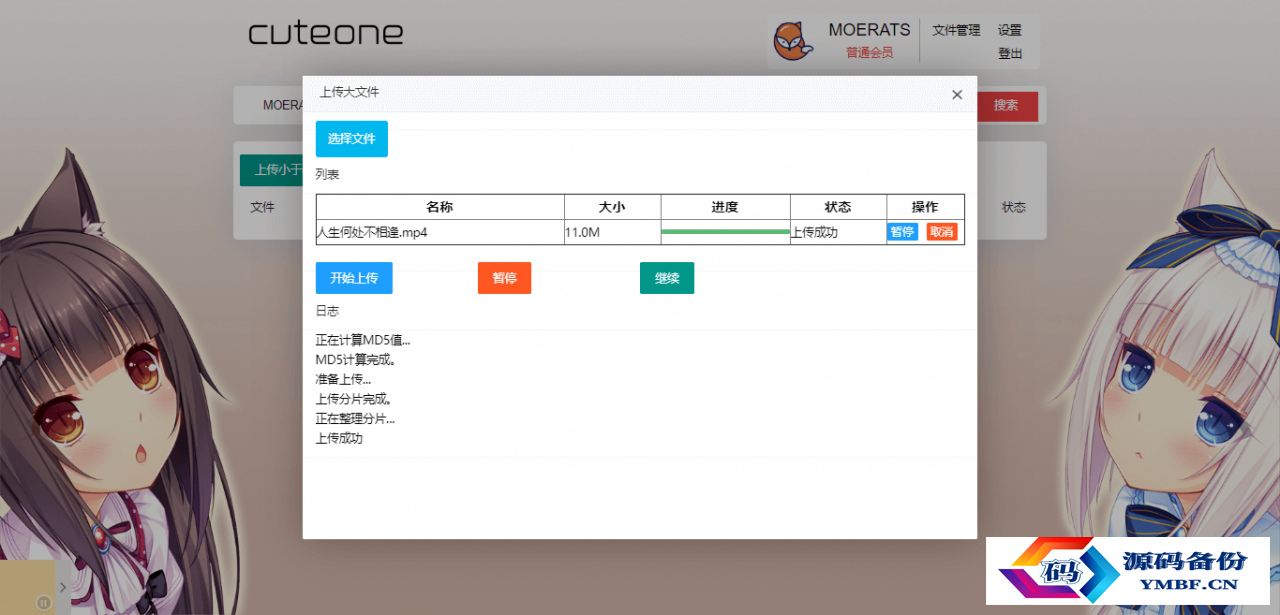Click 登出 to log out
Viewport: 1280px width, 615px height.
point(1010,54)
